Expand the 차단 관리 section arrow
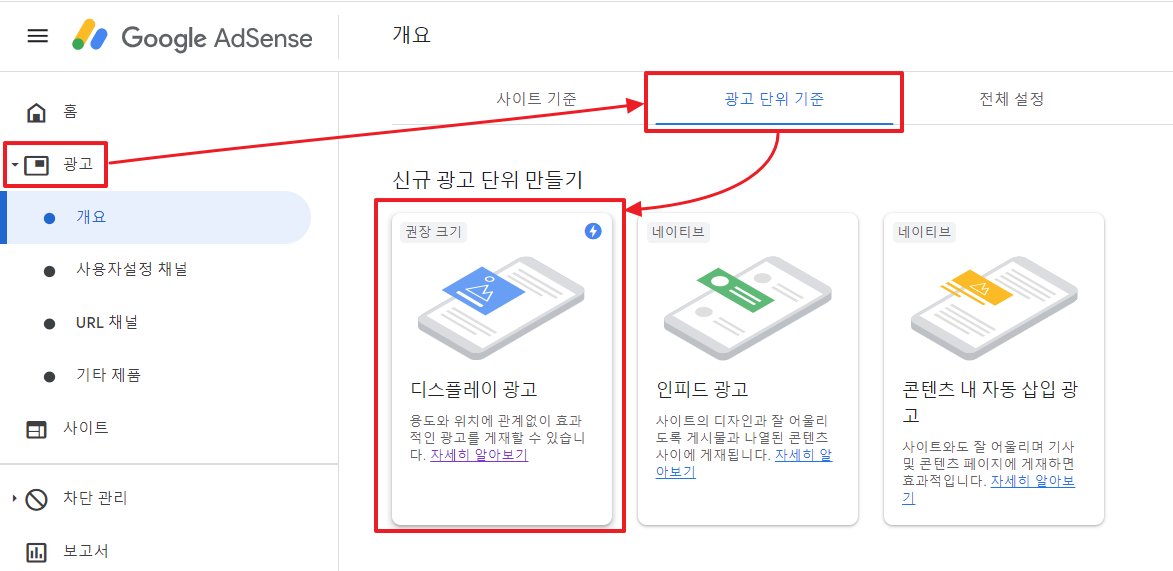 click(14, 498)
